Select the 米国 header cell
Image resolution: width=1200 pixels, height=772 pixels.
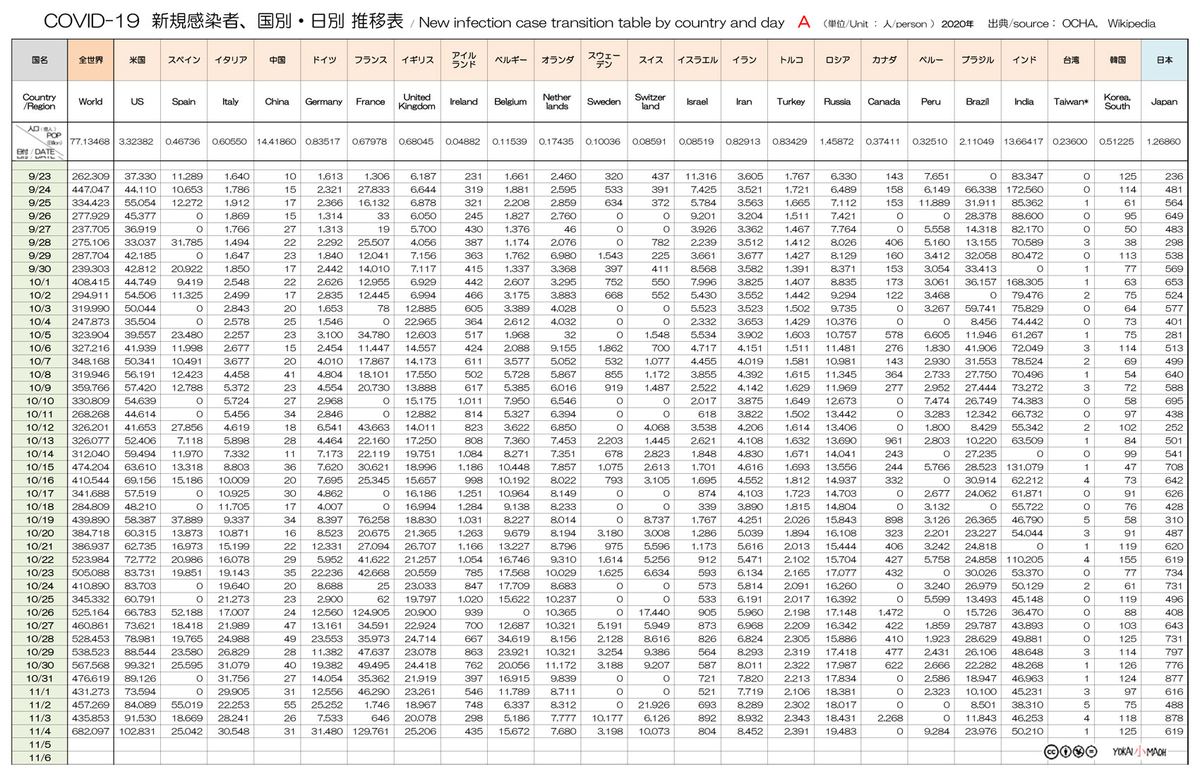[137, 60]
